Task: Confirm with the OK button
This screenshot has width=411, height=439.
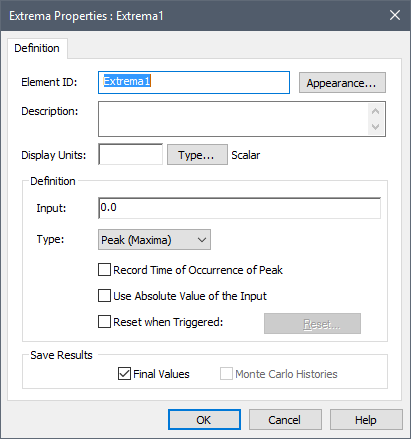Action: click(204, 420)
